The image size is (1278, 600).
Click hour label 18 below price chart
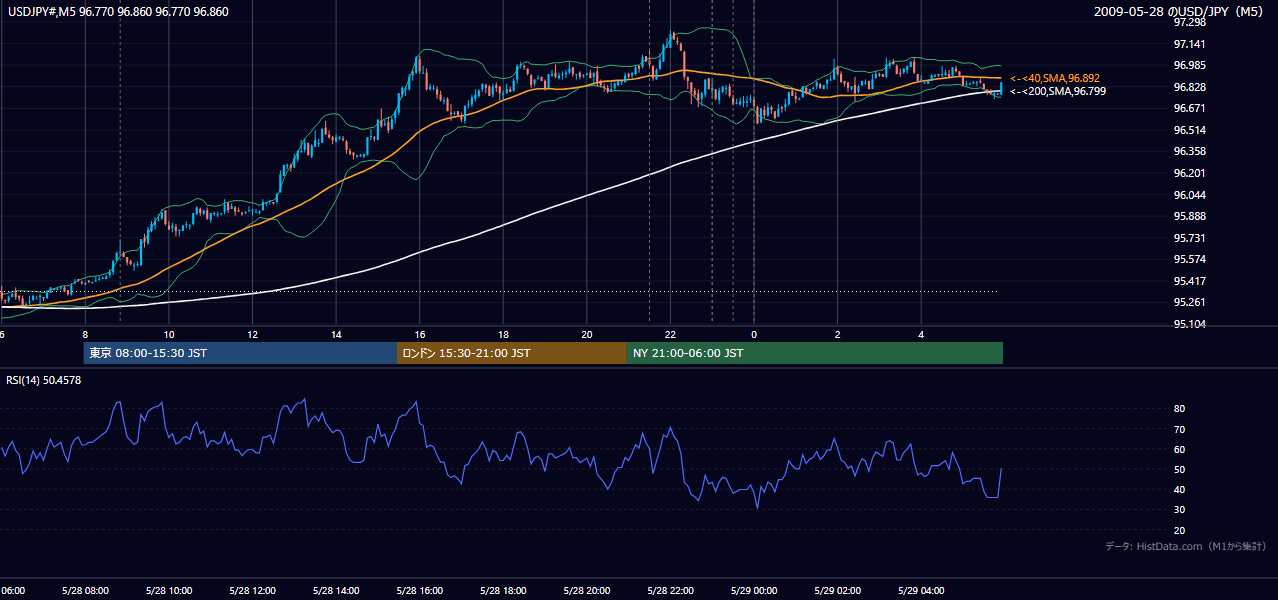click(504, 334)
